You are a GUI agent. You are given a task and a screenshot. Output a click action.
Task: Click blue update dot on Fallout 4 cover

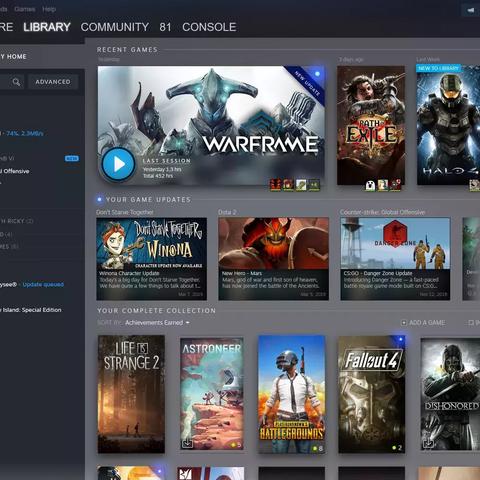tap(400, 339)
